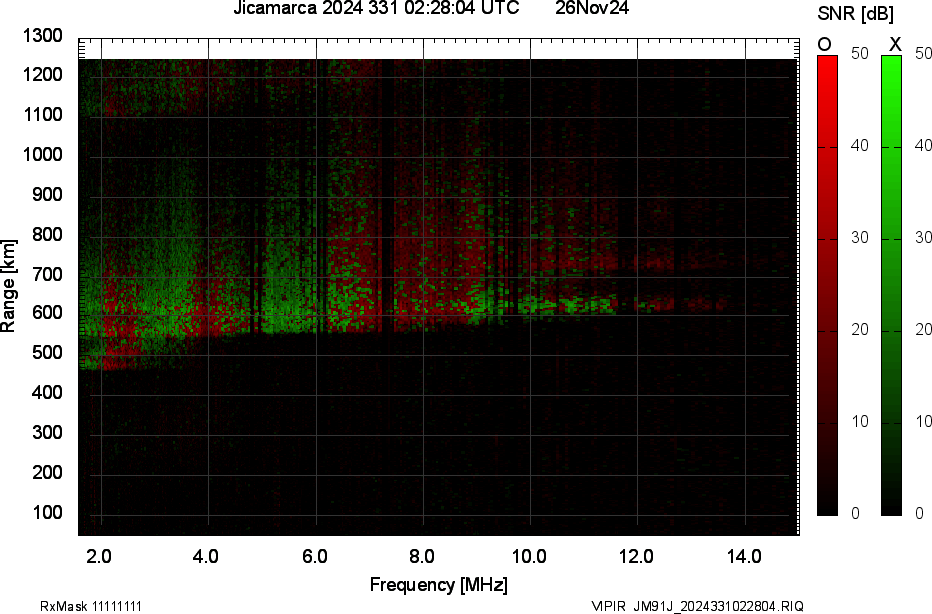Click the '4.0' frequency tick label
The height and width of the screenshot is (614, 932).
206,556
